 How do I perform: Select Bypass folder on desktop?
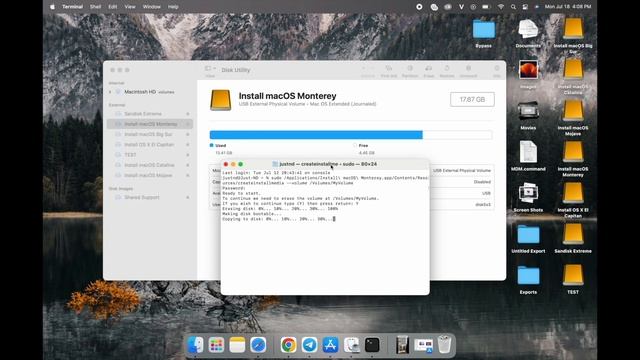484,33
